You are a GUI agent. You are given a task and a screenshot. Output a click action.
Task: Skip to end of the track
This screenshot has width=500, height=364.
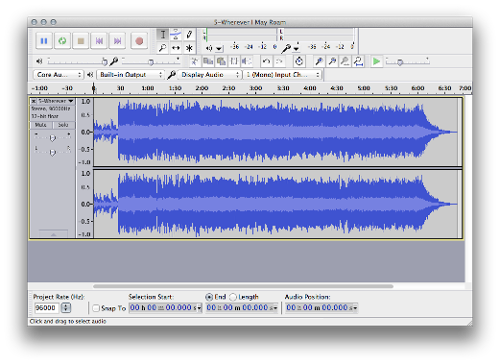(x=117, y=41)
